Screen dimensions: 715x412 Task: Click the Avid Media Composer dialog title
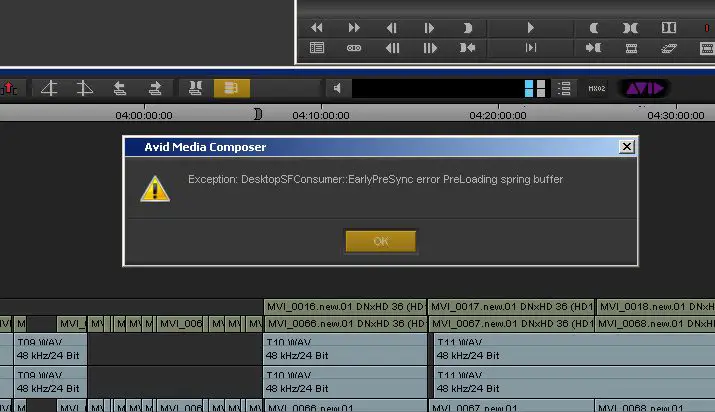click(x=205, y=147)
